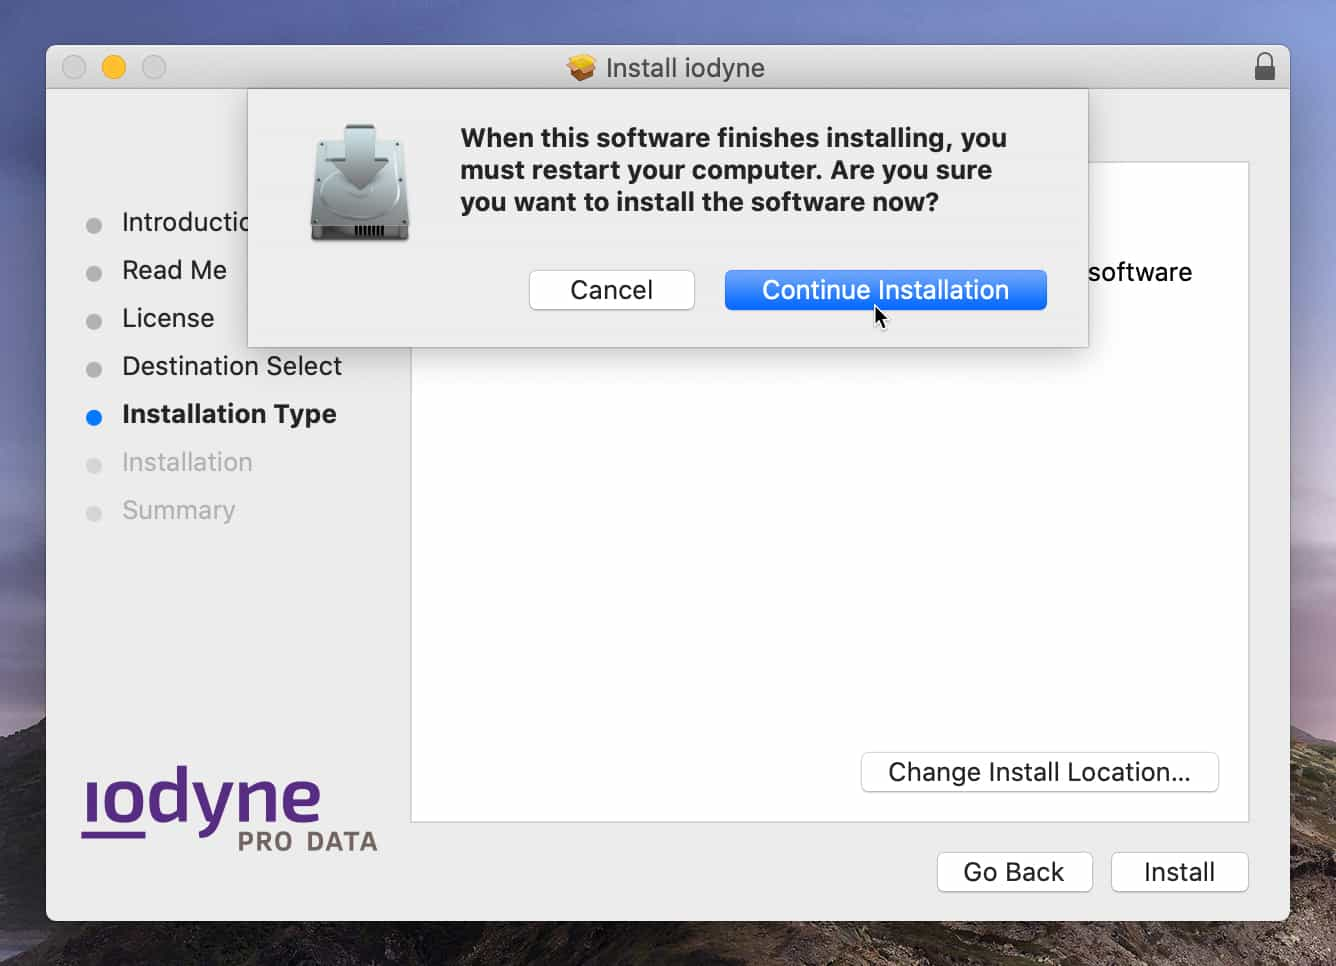Select the Summary step in sidebar
The image size is (1336, 966).
tap(178, 510)
